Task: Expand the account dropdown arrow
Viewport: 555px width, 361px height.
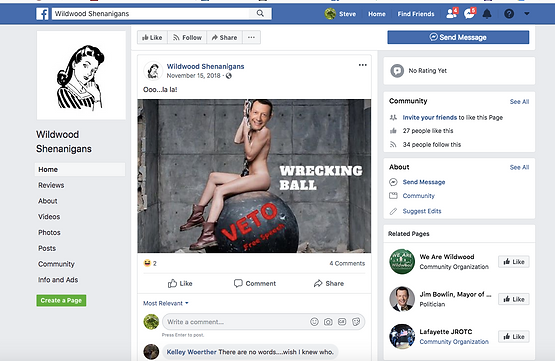Action: click(527, 14)
